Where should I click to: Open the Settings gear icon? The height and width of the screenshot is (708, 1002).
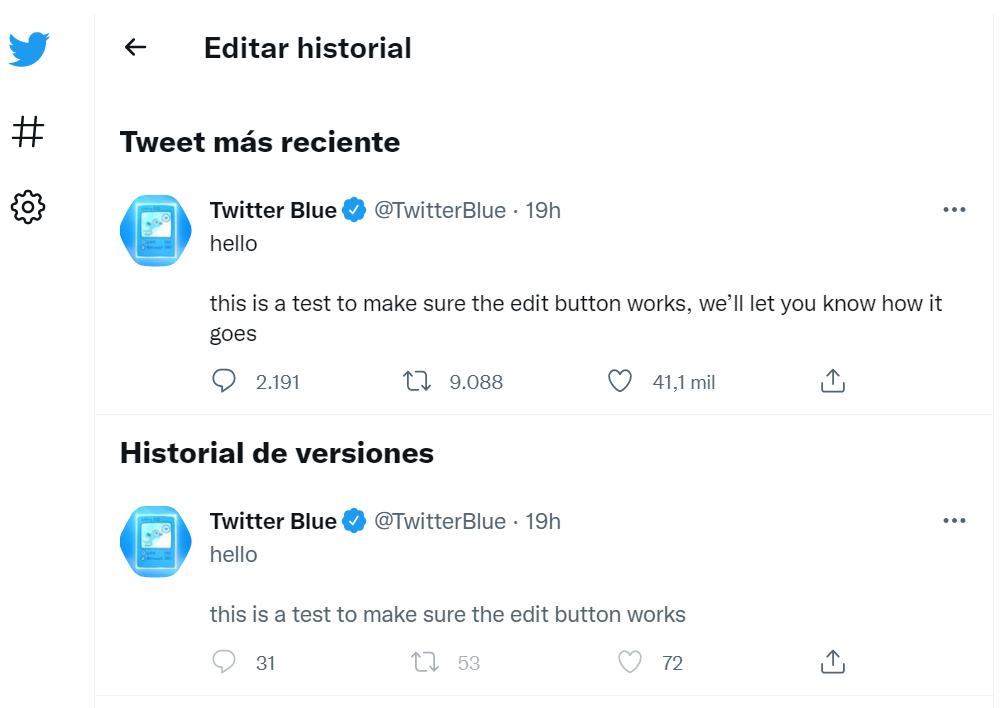tap(28, 207)
